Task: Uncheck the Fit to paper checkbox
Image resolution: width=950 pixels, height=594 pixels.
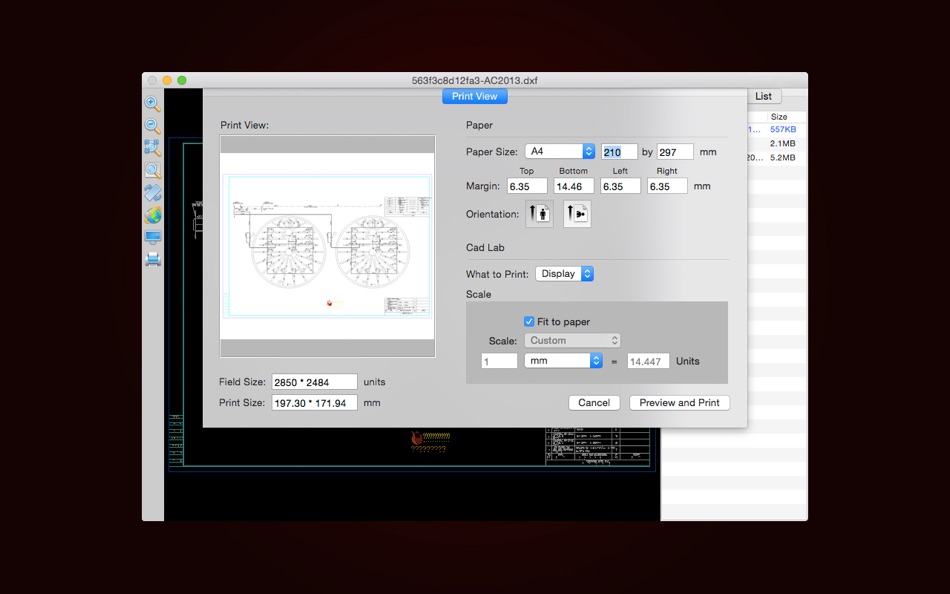Action: click(529, 322)
